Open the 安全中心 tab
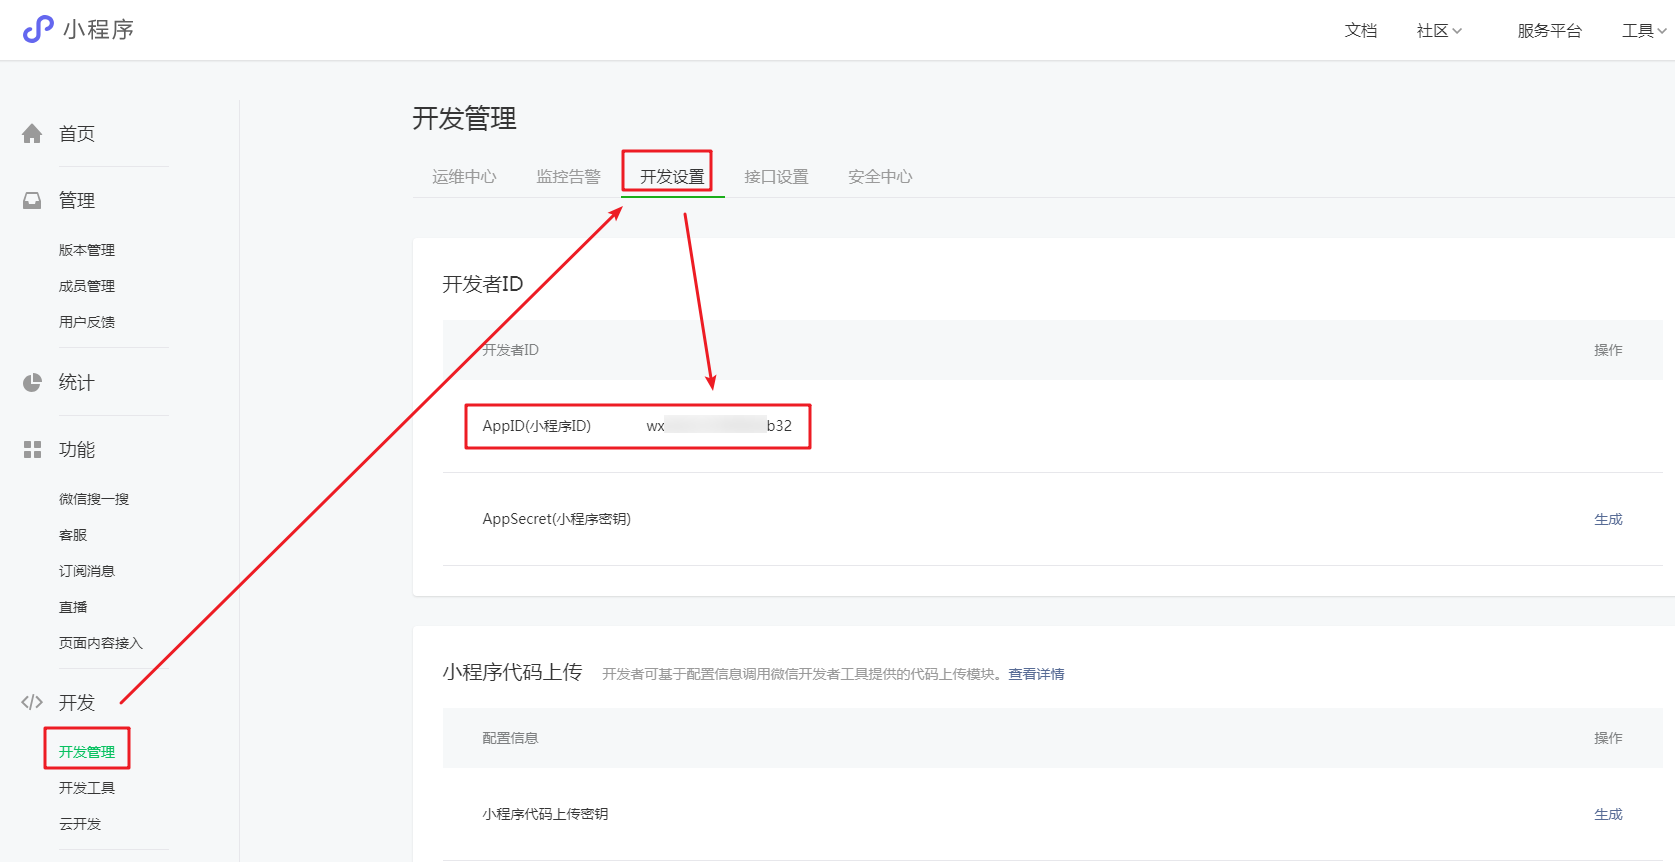 [880, 177]
